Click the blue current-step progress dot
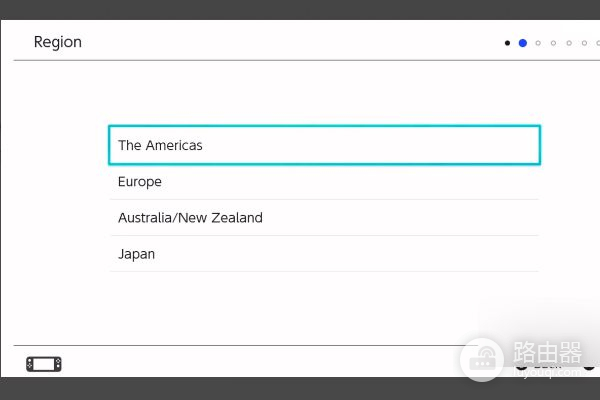Viewport: 600px width, 400px height. tap(522, 43)
